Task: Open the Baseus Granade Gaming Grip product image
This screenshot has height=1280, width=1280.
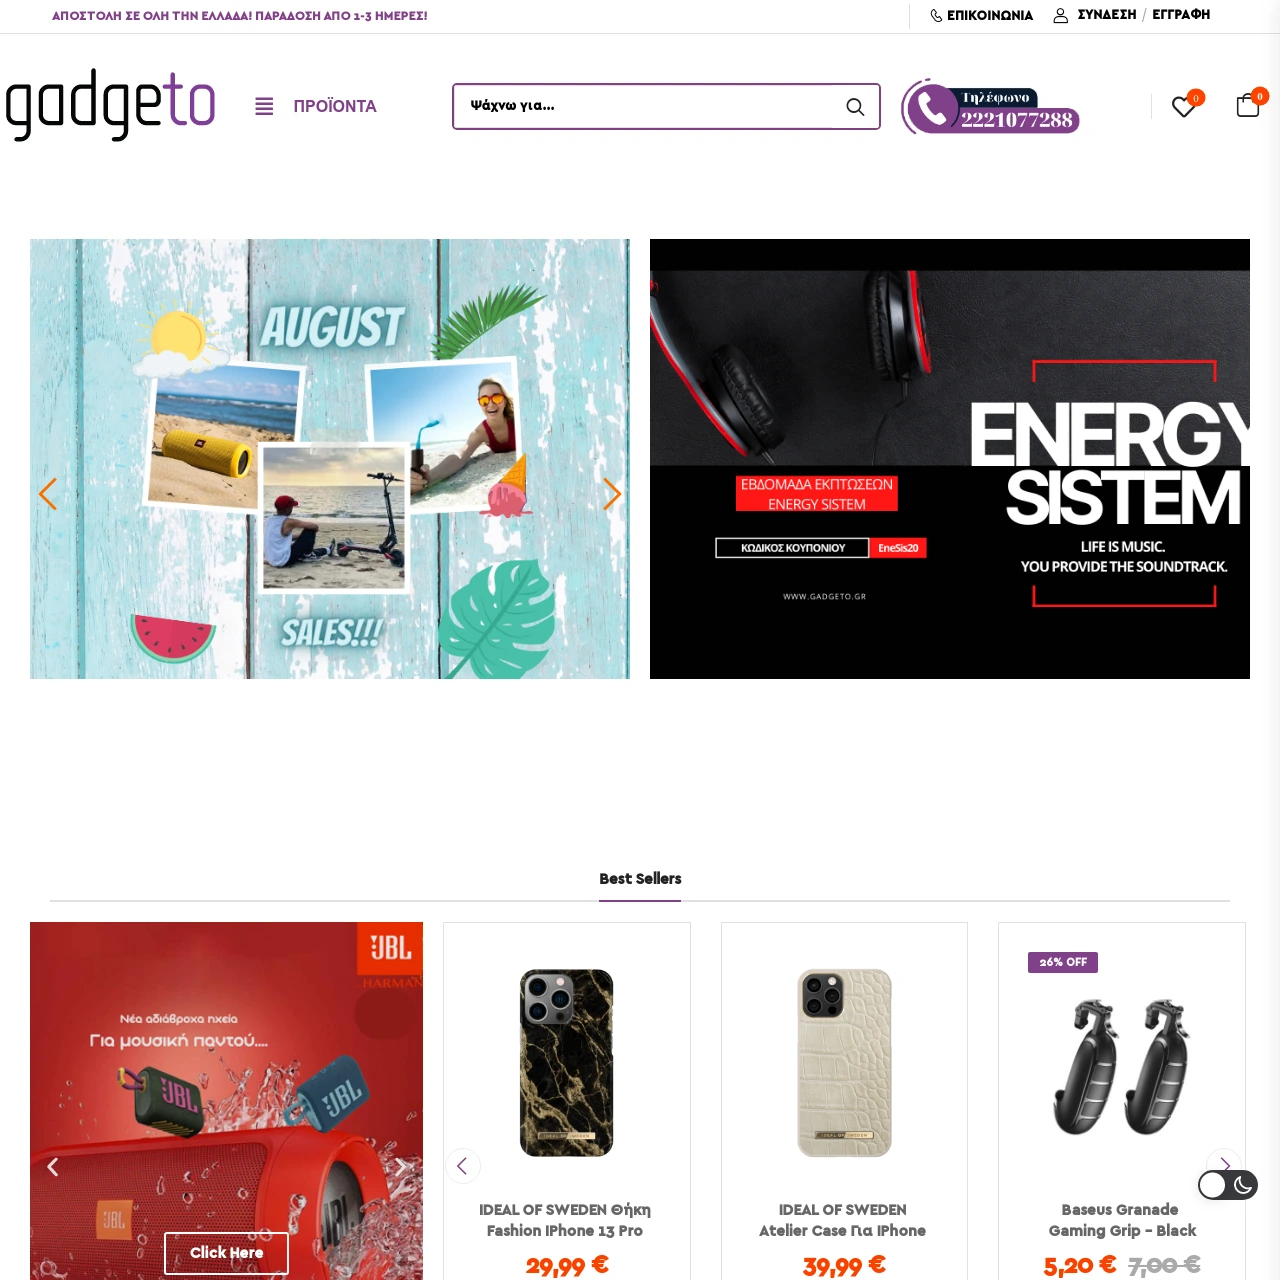Action: click(1122, 1065)
